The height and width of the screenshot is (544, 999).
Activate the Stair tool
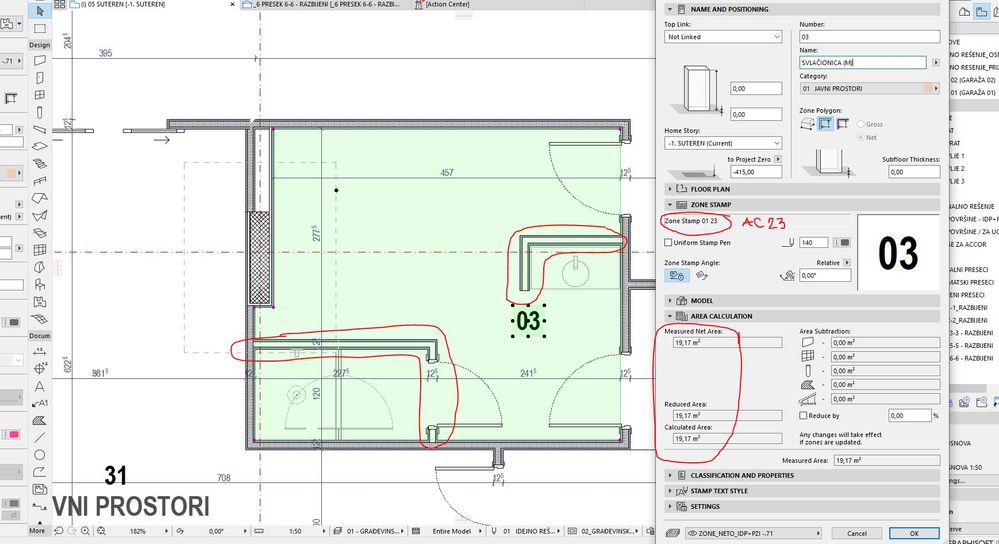(x=40, y=164)
